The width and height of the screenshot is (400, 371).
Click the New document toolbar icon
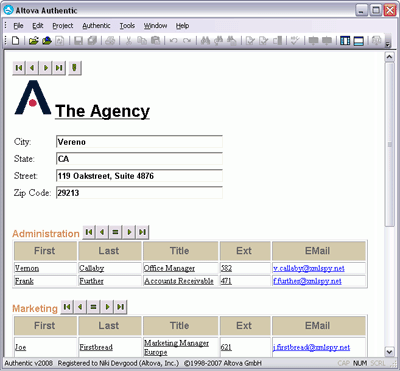point(15,41)
